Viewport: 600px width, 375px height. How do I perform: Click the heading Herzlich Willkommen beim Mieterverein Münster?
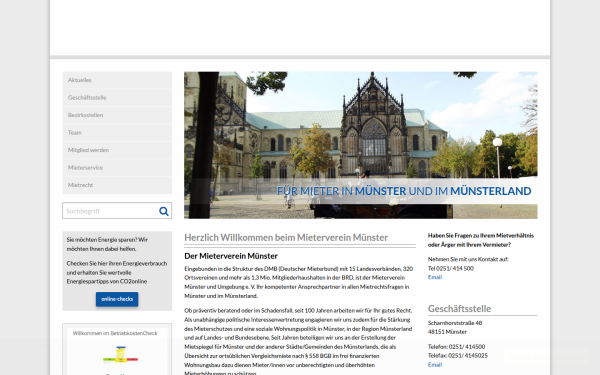pos(286,238)
